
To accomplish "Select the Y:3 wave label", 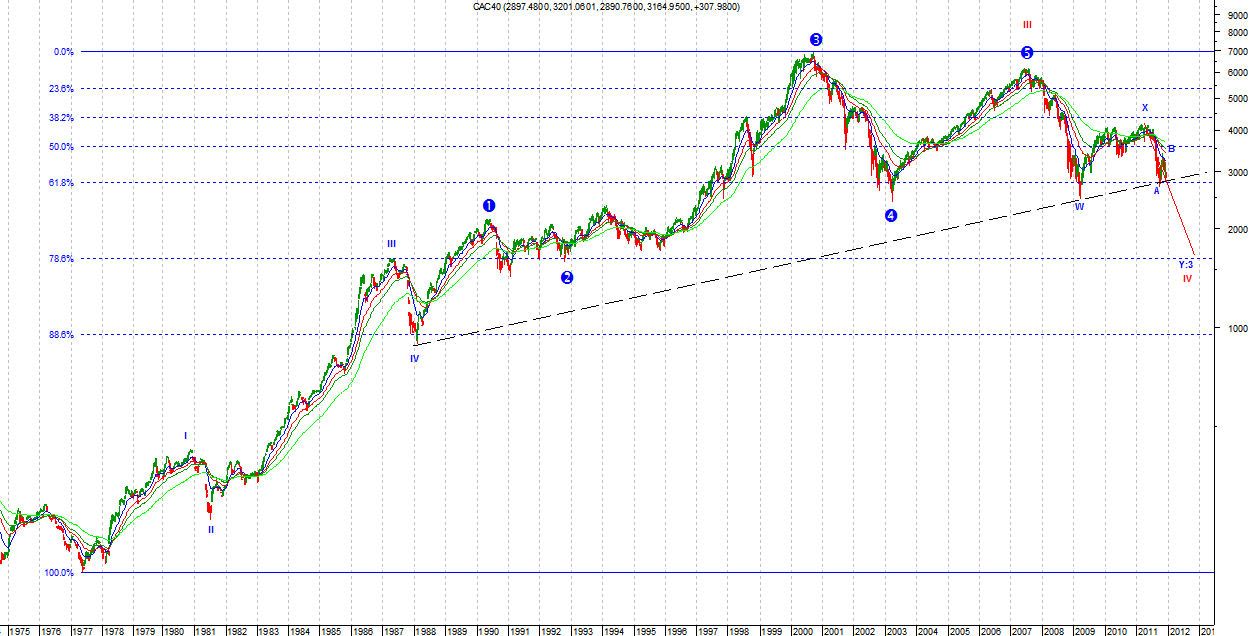I will [x=1185, y=264].
